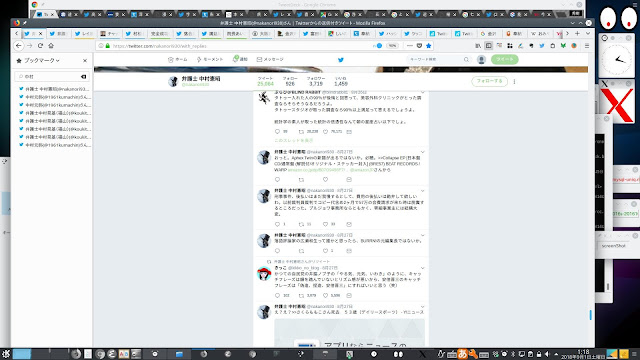
Task: Click このスレッドを表示 show thread link
Action: click(294, 140)
